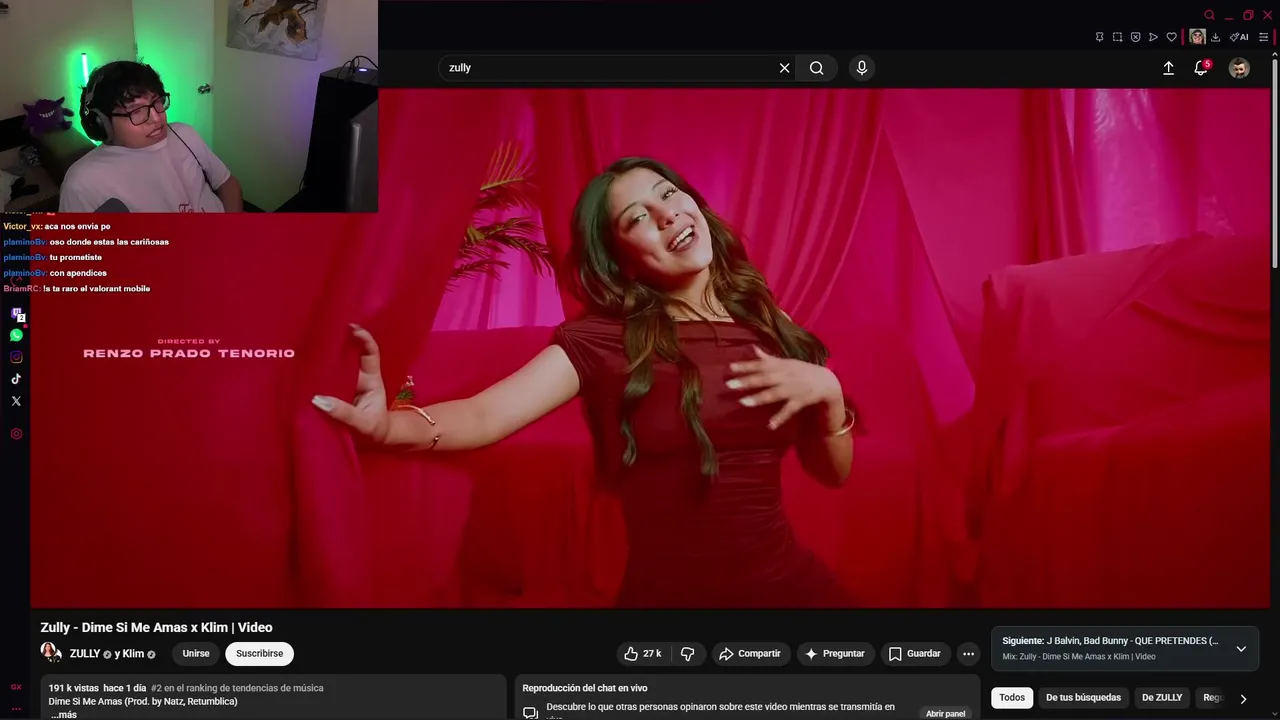Click the send/flow arrow icon
The width and height of the screenshot is (1280, 720).
coord(1153,37)
